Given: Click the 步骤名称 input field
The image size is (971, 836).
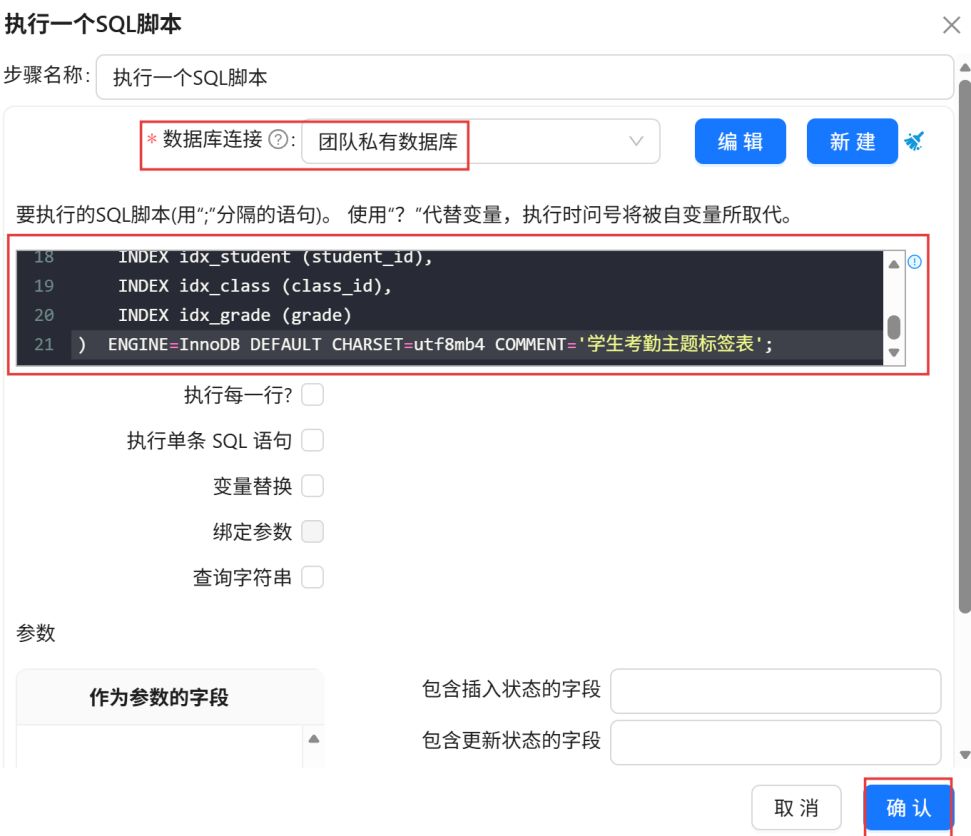Looking at the screenshot, I should tap(525, 77).
